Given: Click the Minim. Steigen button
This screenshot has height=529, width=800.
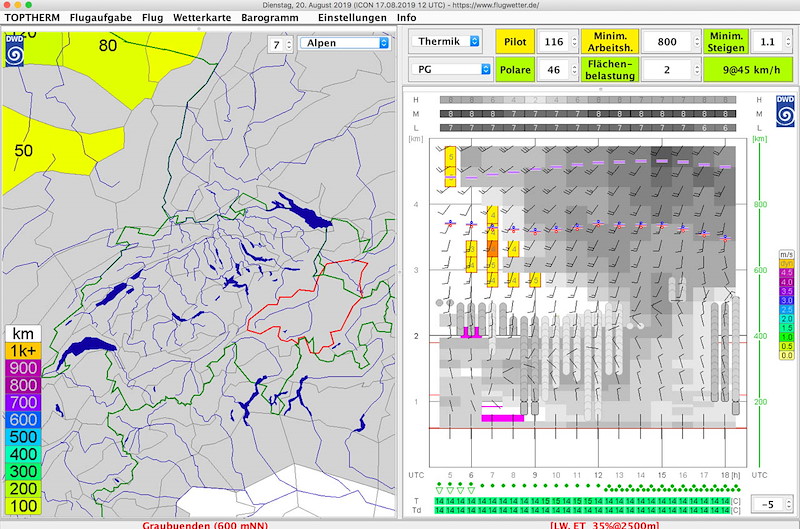Looking at the screenshot, I should tap(726, 42).
